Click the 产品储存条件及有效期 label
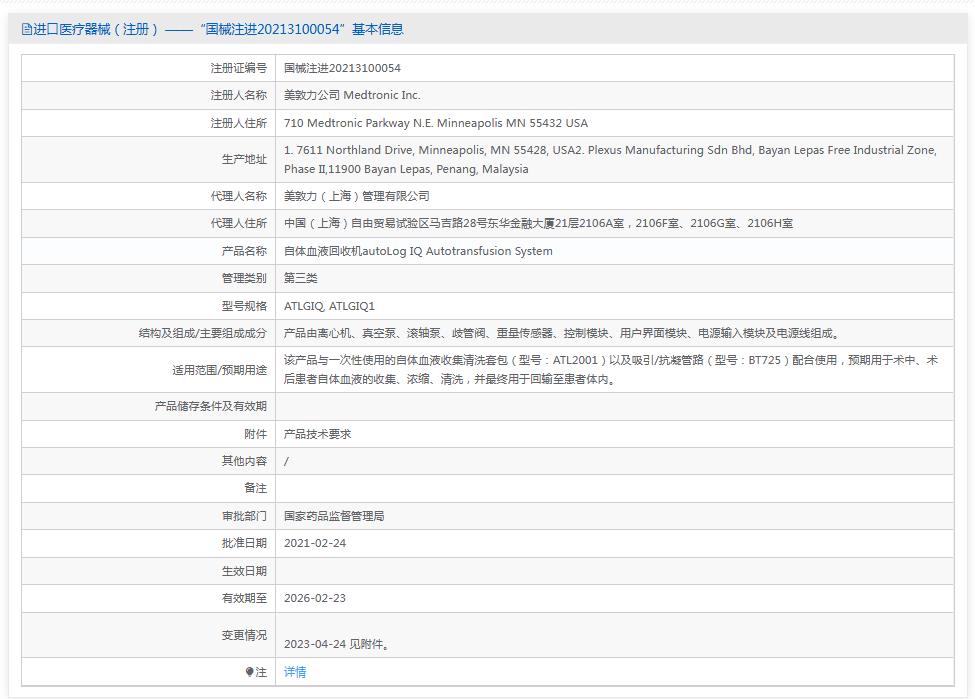 click(x=211, y=406)
